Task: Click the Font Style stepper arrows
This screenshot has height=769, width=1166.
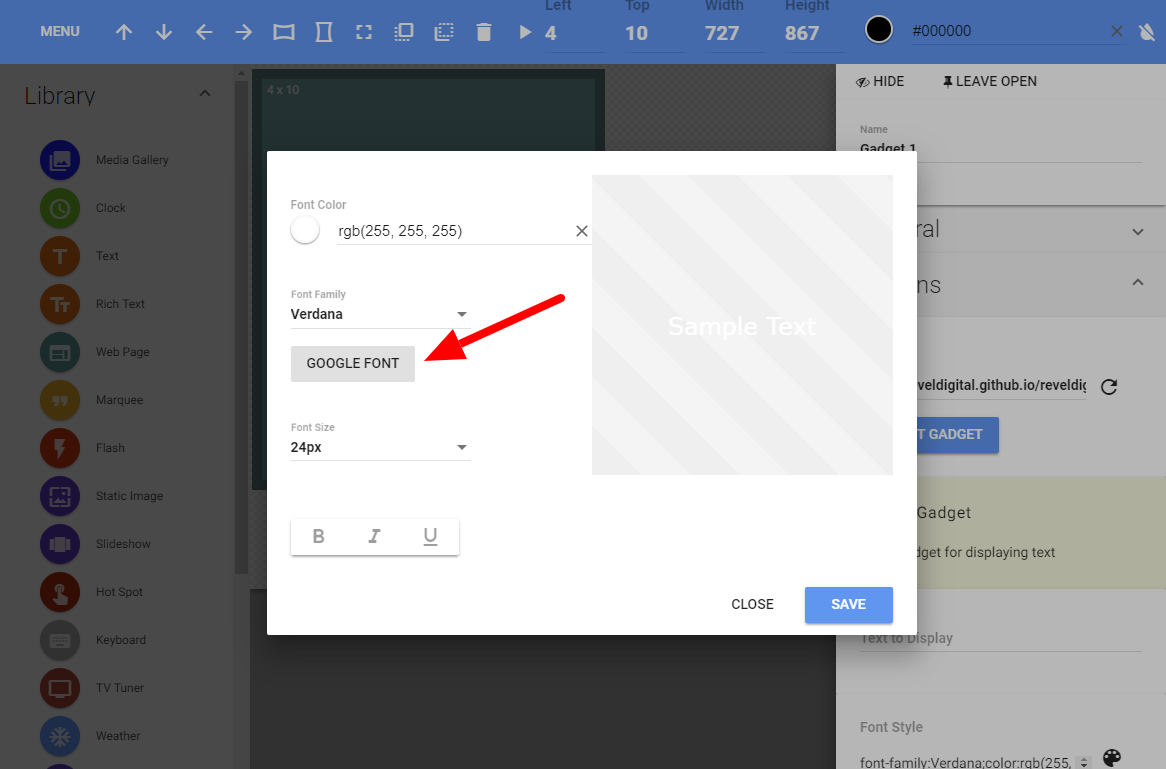Action: (x=1084, y=762)
